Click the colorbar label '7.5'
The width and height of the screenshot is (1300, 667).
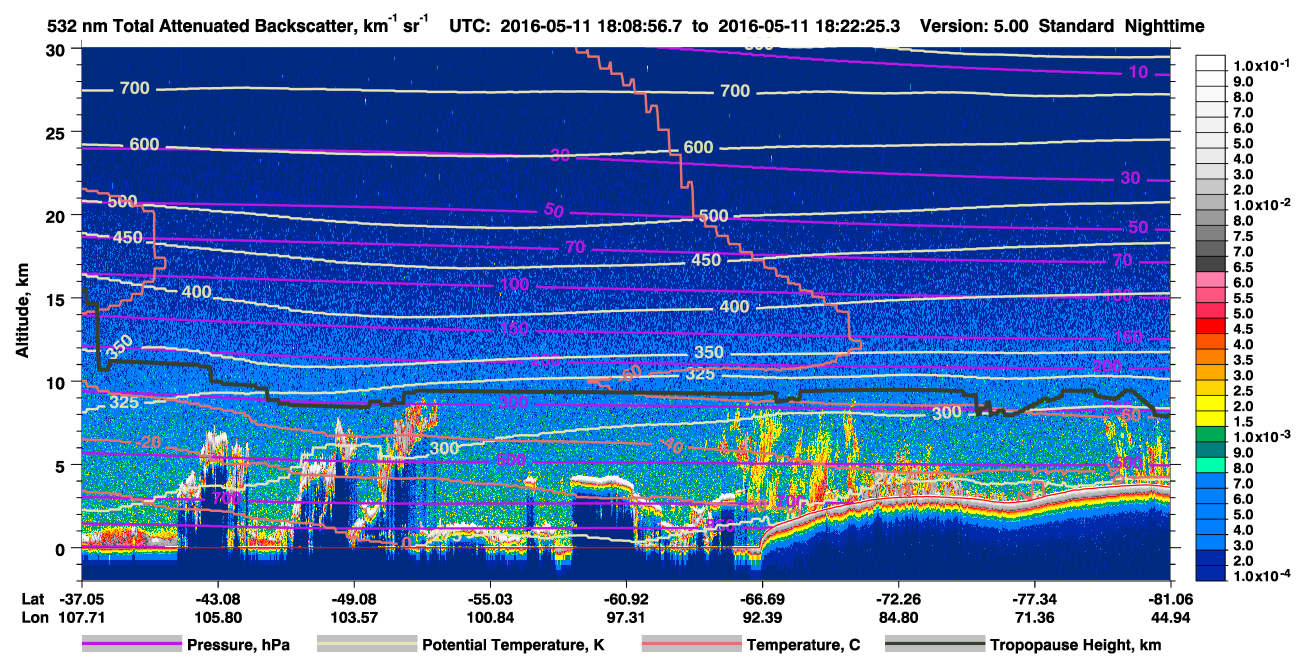1243,236
